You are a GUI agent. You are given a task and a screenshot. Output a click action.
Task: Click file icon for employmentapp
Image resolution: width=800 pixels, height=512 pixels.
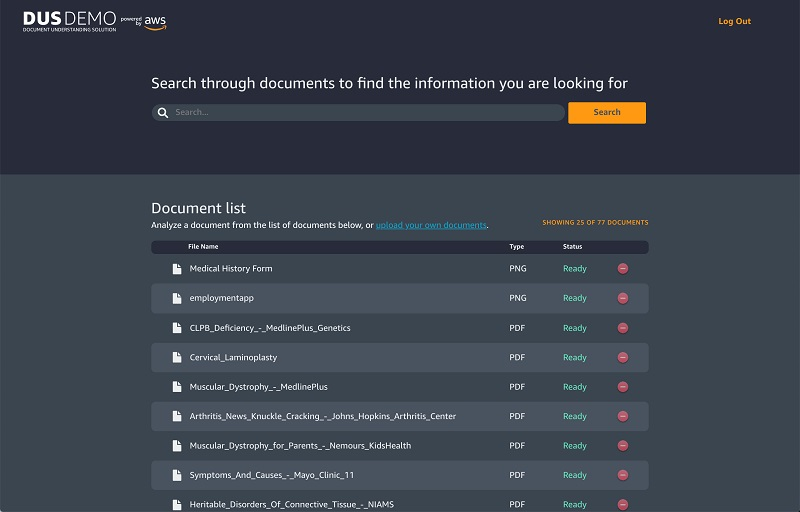(177, 298)
